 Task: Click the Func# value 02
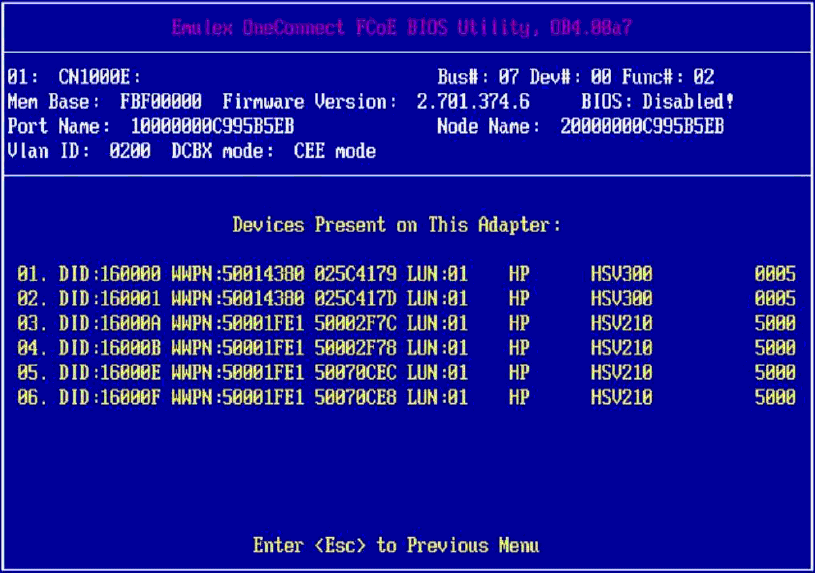point(703,77)
